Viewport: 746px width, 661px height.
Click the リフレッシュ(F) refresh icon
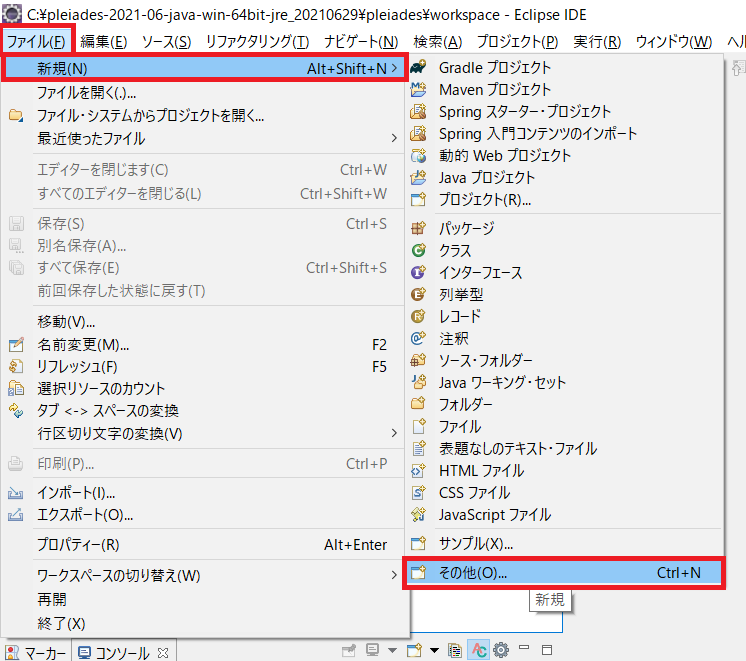coord(16,366)
